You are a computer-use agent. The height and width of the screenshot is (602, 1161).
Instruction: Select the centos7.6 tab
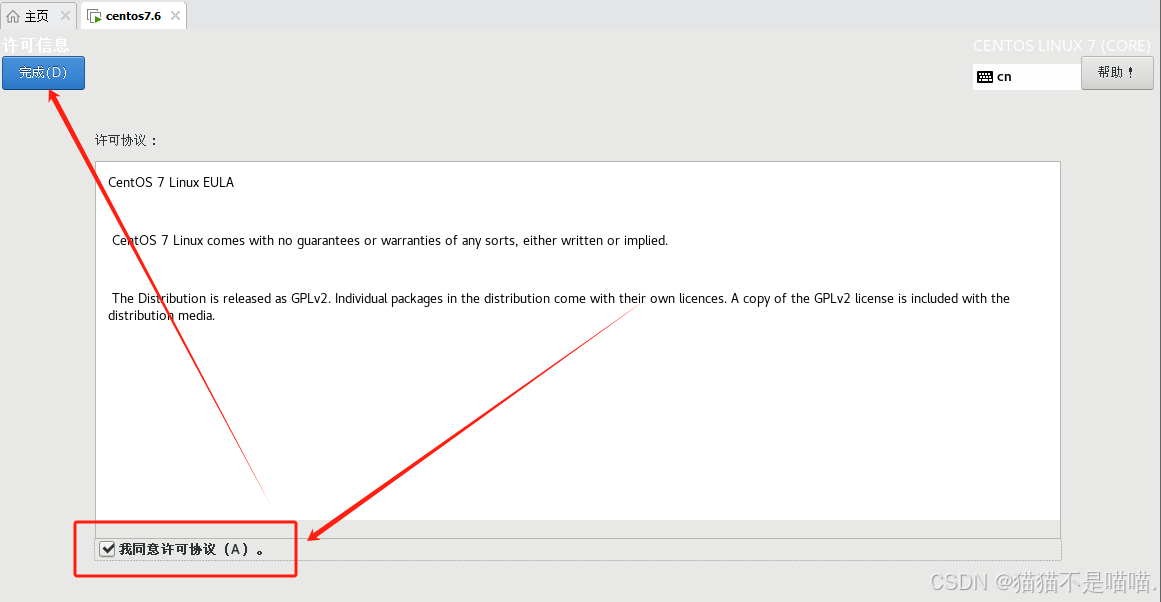[133, 16]
